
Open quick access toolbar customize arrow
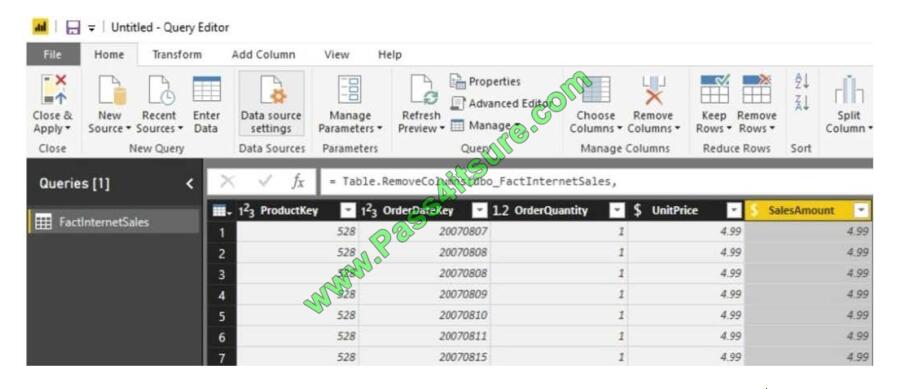tap(92, 27)
